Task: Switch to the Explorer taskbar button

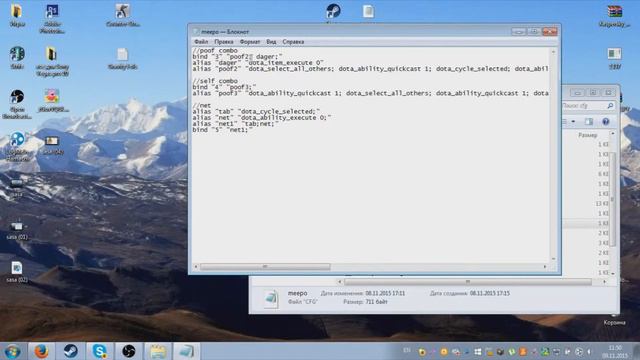Action: coord(158,351)
